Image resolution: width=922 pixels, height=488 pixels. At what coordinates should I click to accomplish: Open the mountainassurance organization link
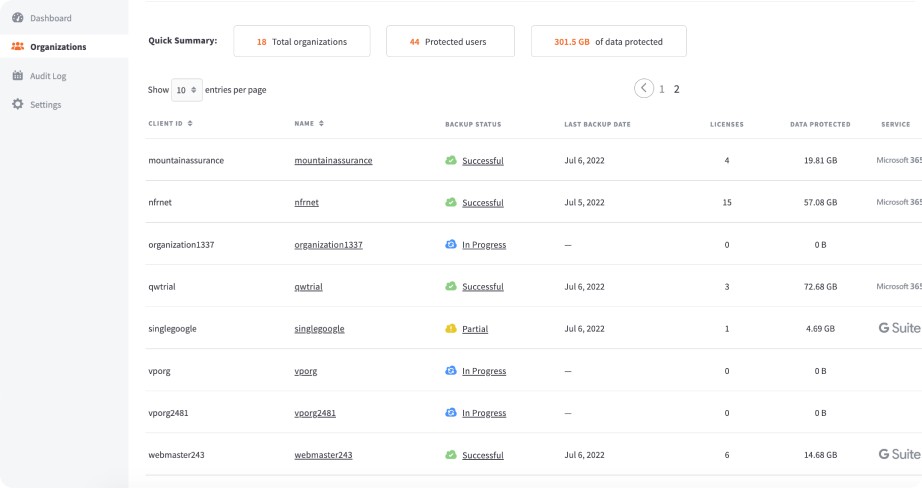333,161
